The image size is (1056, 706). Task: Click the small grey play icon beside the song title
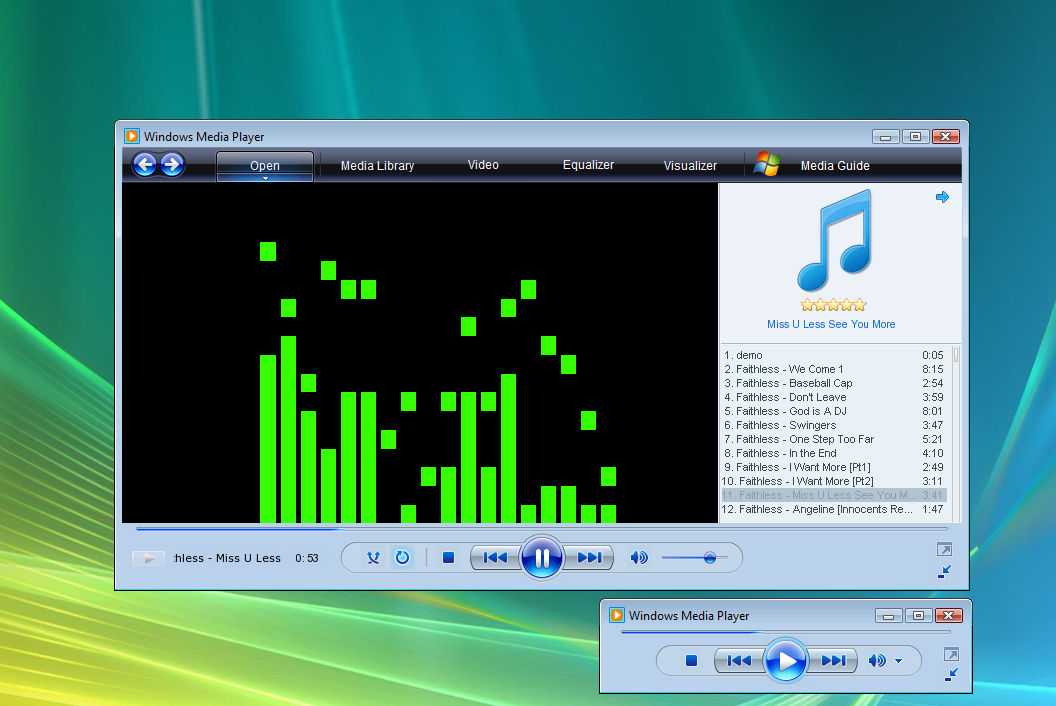click(x=148, y=558)
